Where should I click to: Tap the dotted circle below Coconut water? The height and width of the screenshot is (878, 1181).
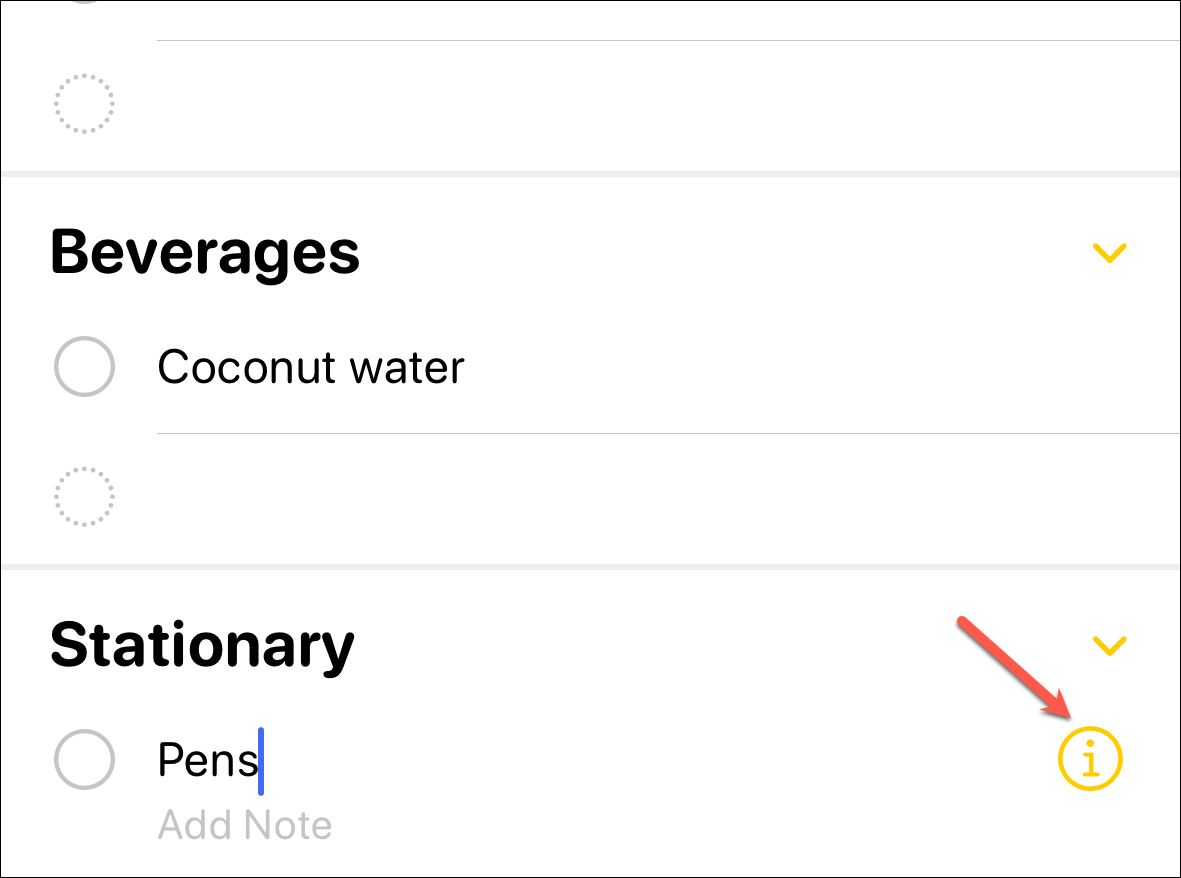click(x=84, y=496)
